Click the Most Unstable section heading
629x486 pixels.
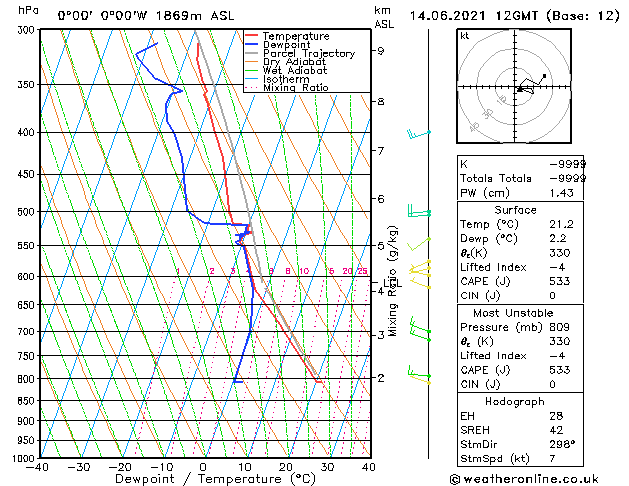pyautogui.click(x=513, y=313)
